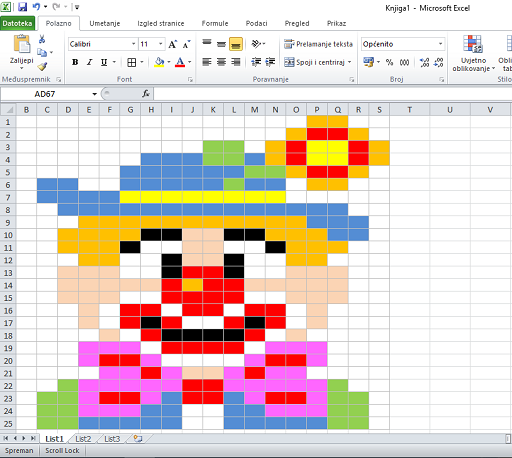Open the Calibri font name dropdown

133,44
